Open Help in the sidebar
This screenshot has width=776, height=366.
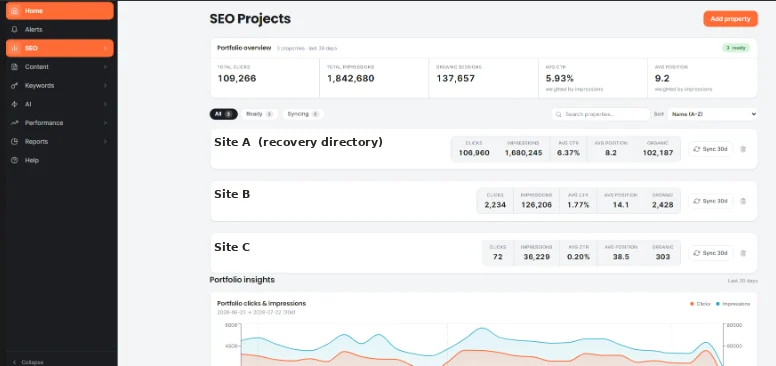point(60,160)
